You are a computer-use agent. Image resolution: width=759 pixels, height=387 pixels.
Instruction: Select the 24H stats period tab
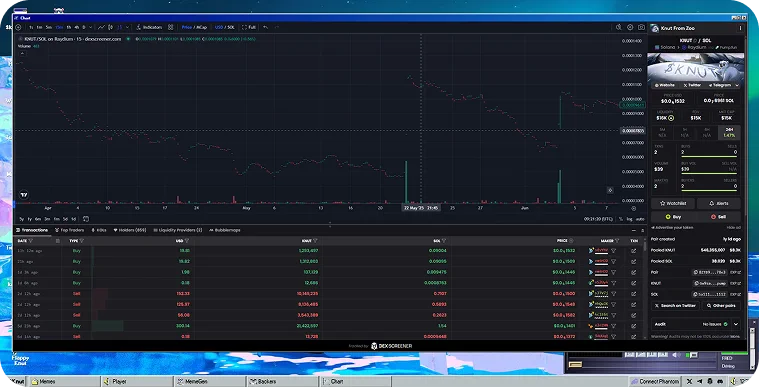coord(729,133)
